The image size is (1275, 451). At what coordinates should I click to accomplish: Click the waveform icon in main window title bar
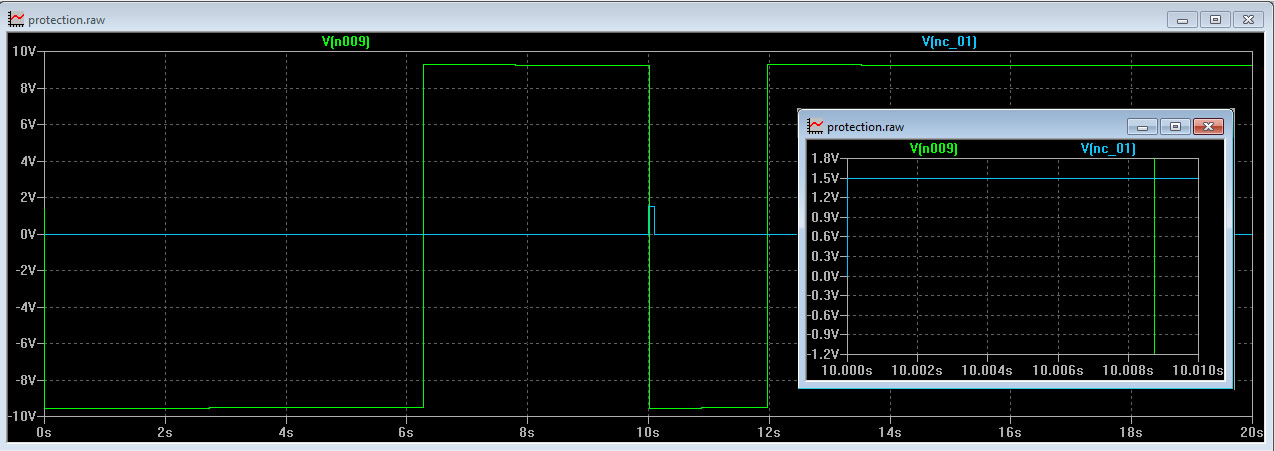click(x=16, y=19)
